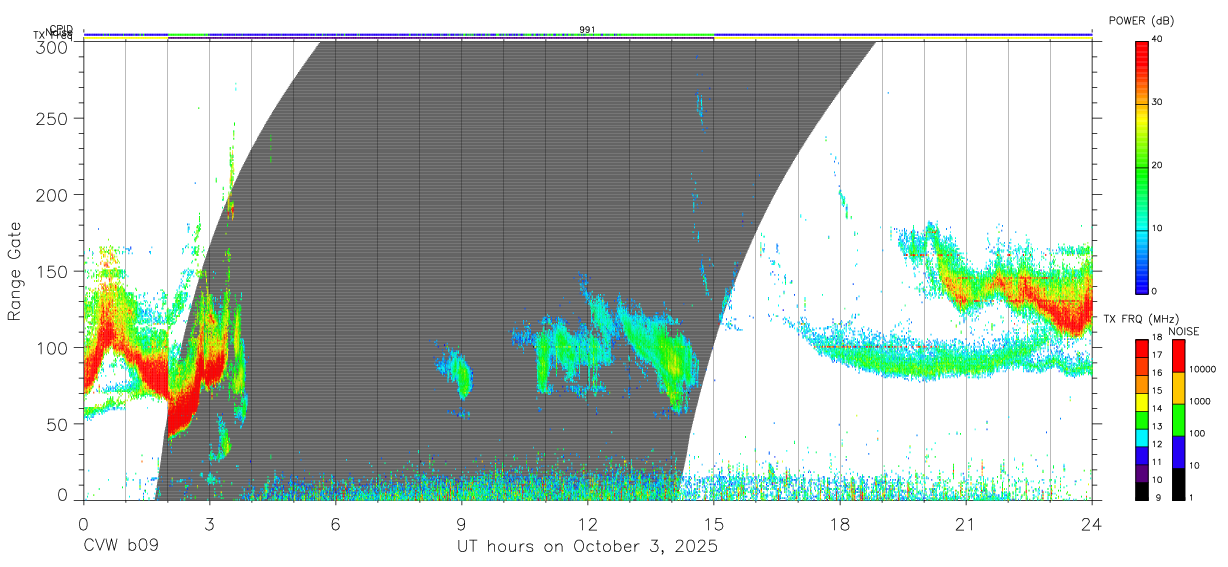1228x567 pixels.
Task: Click the 150 range gate tick label
Action: click(54, 271)
